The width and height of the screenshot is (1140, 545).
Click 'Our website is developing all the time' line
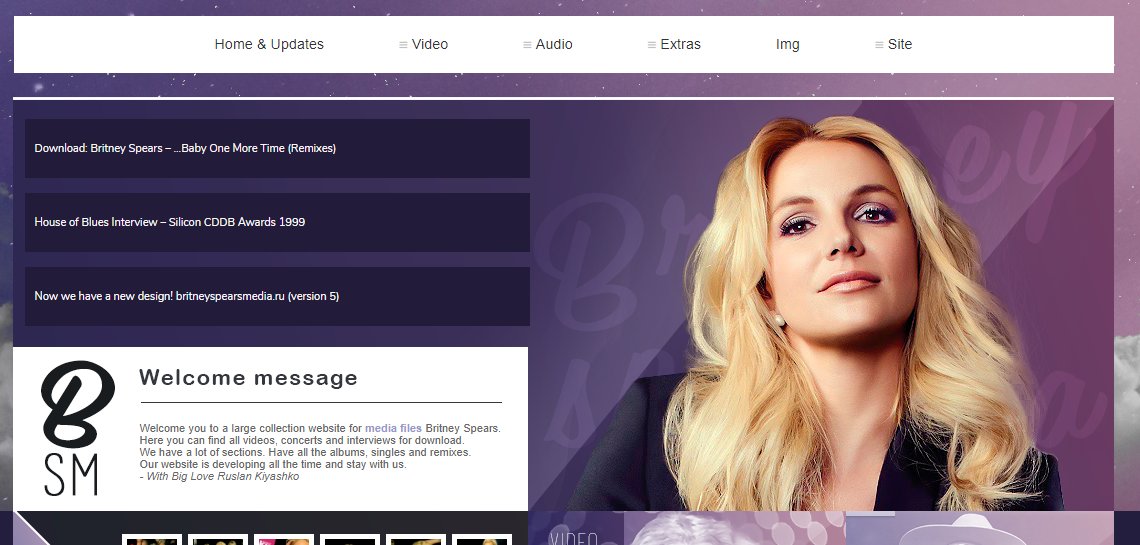point(273,464)
